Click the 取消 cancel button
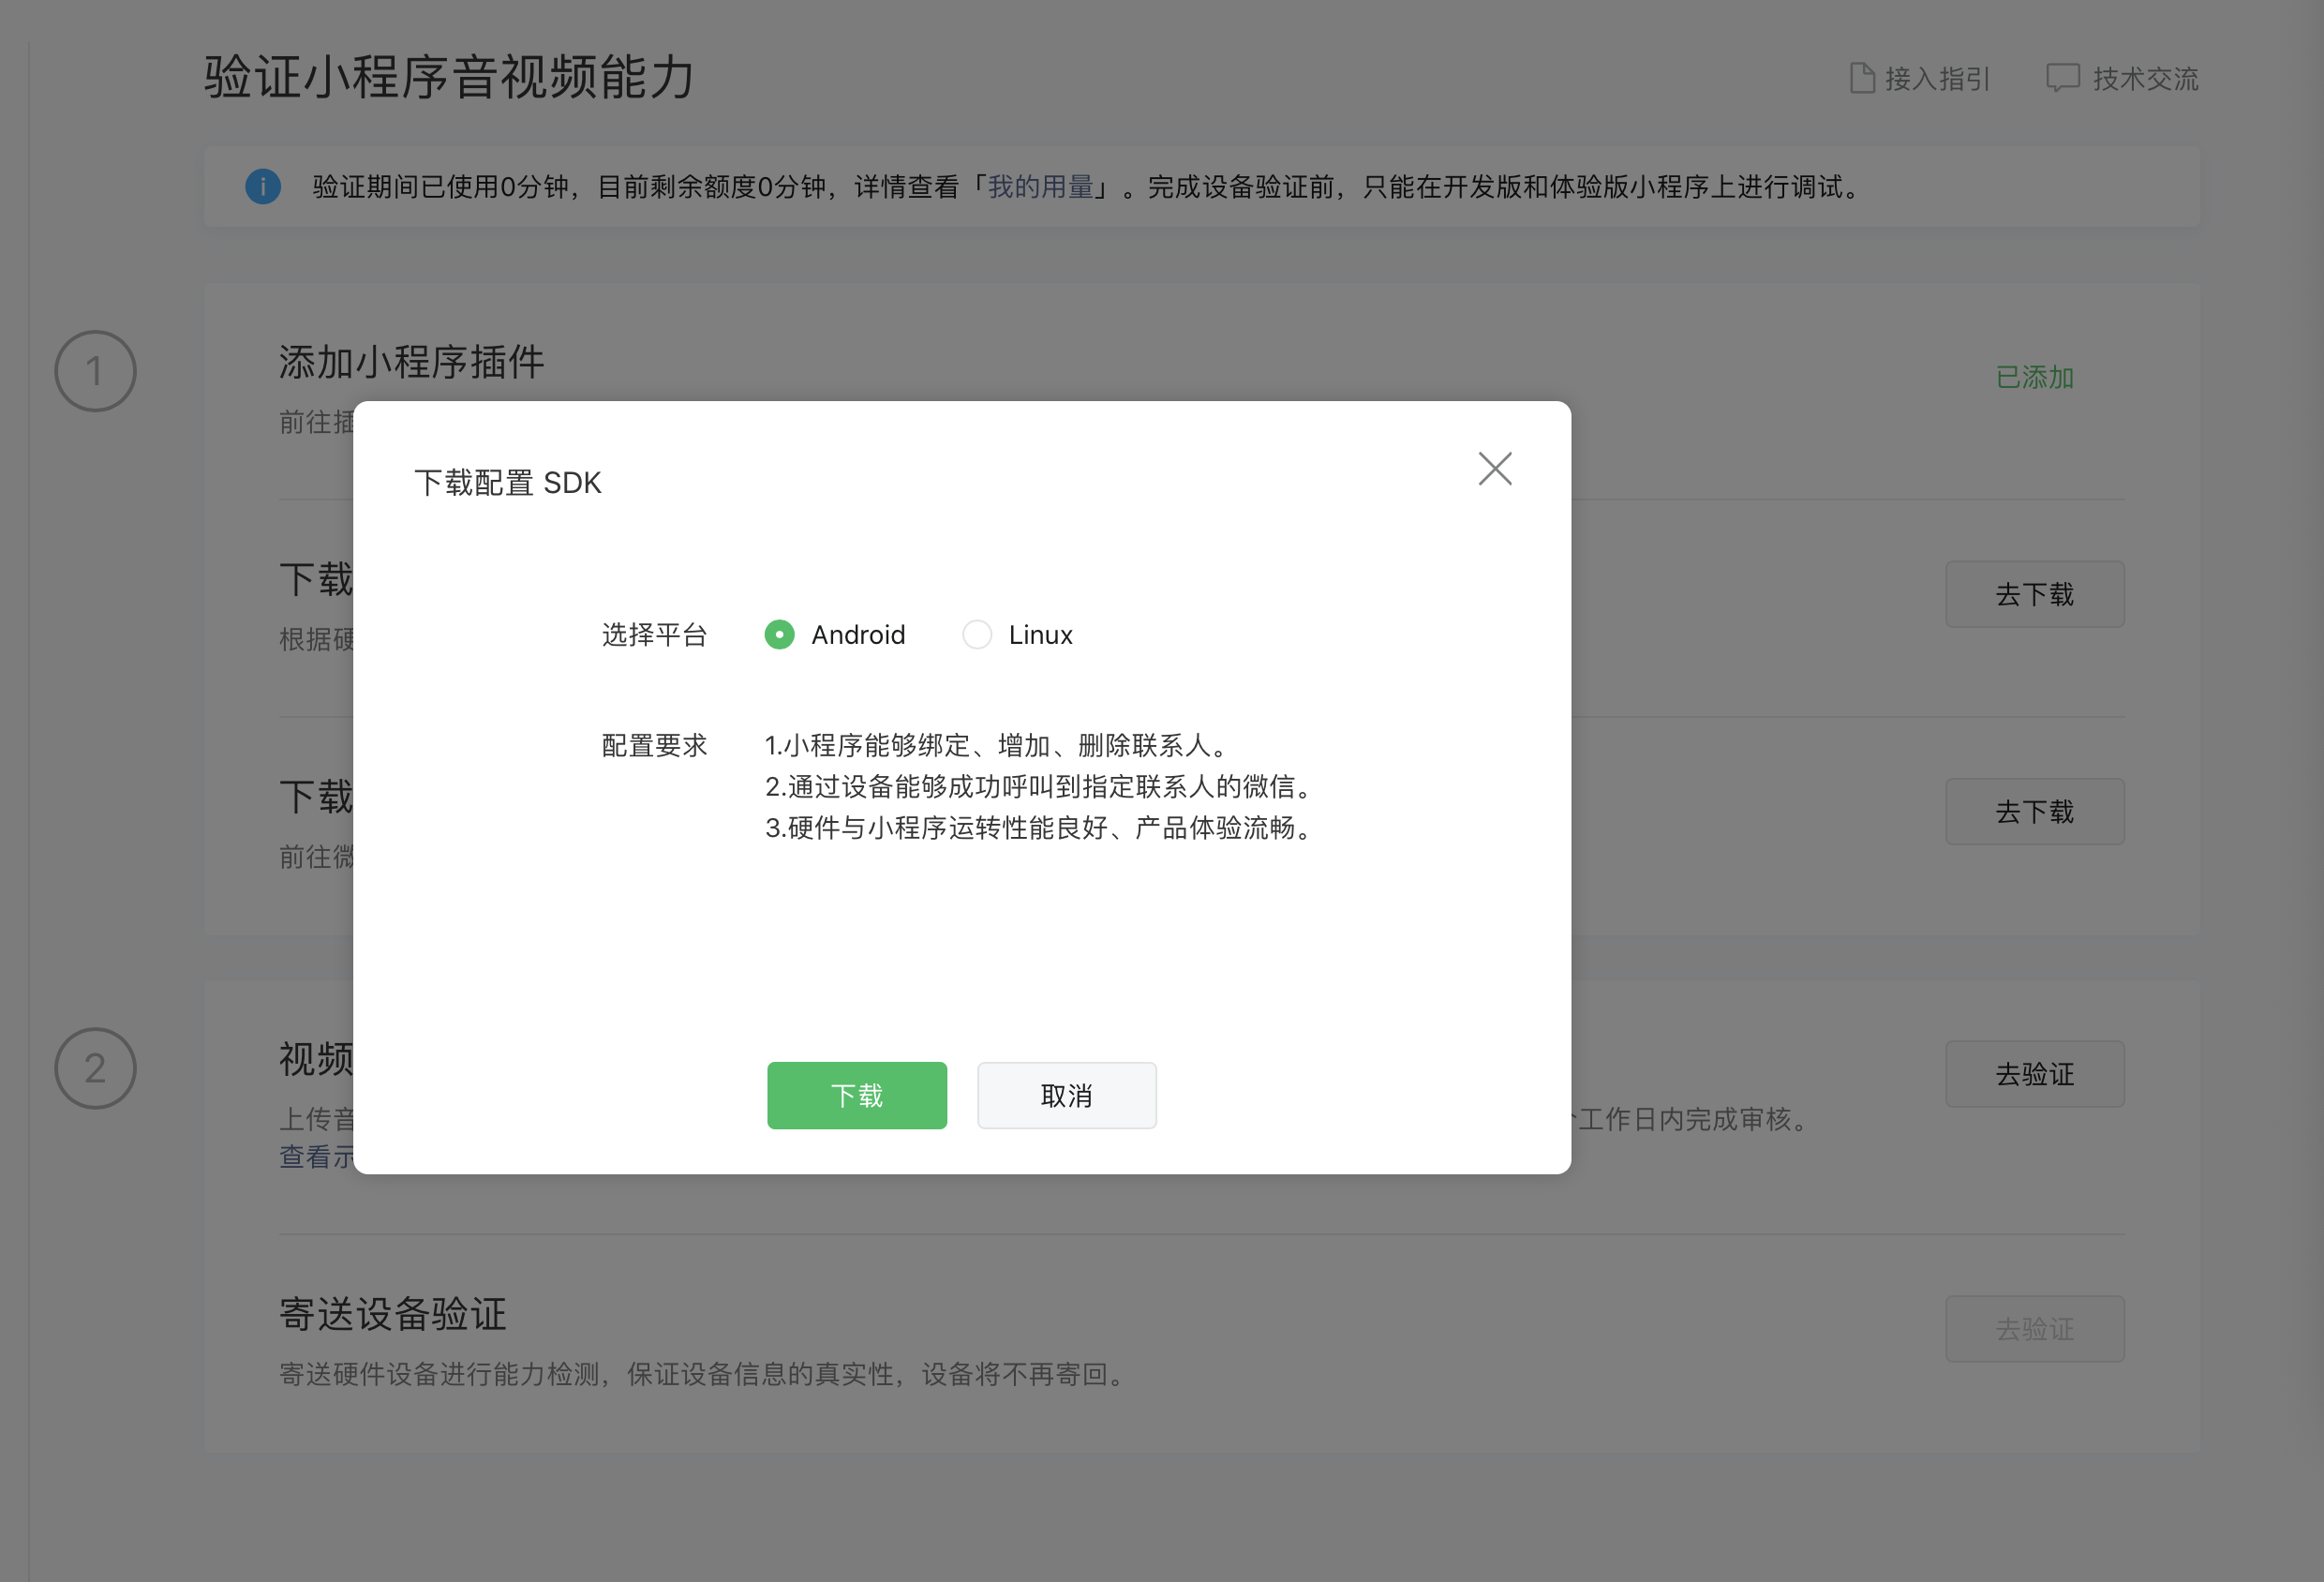Screen dimensions: 2324x1582 click(x=1066, y=1095)
